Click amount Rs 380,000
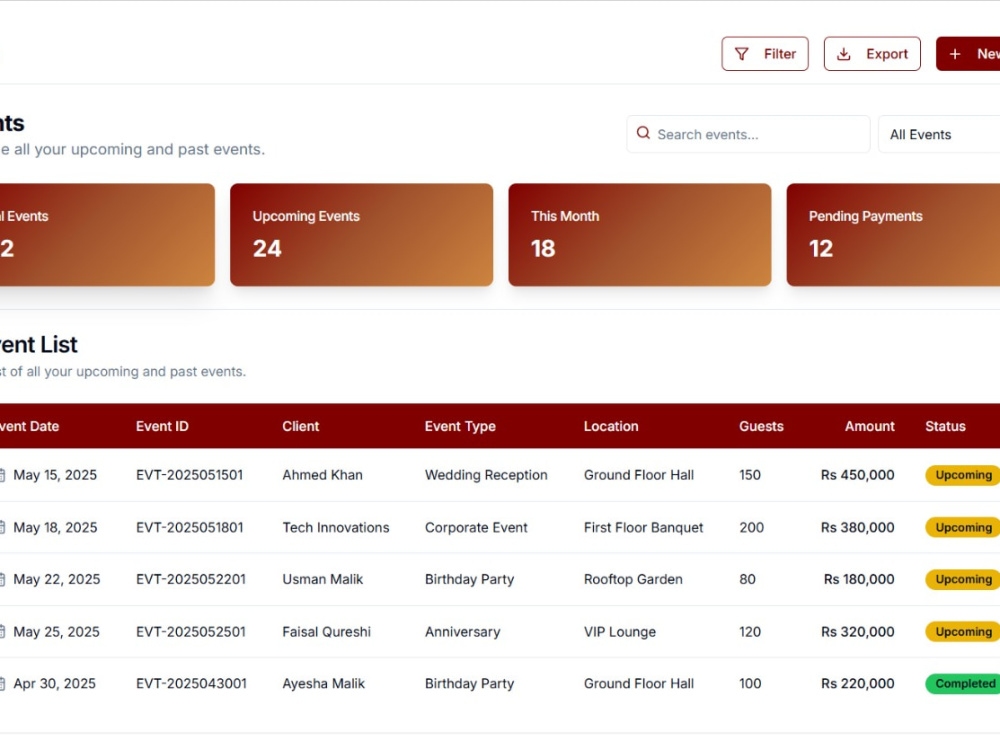1000x749 pixels. [x=857, y=528]
